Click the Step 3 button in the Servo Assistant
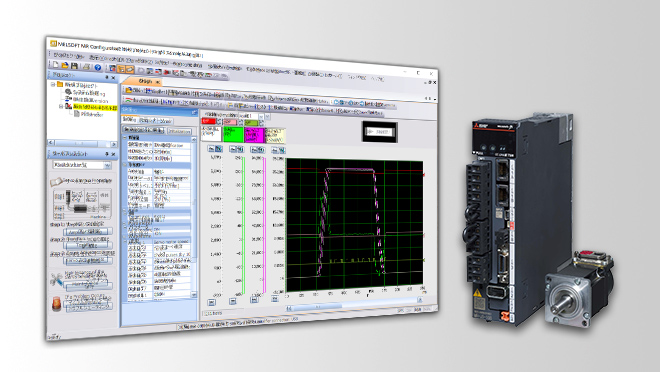 click(88, 260)
